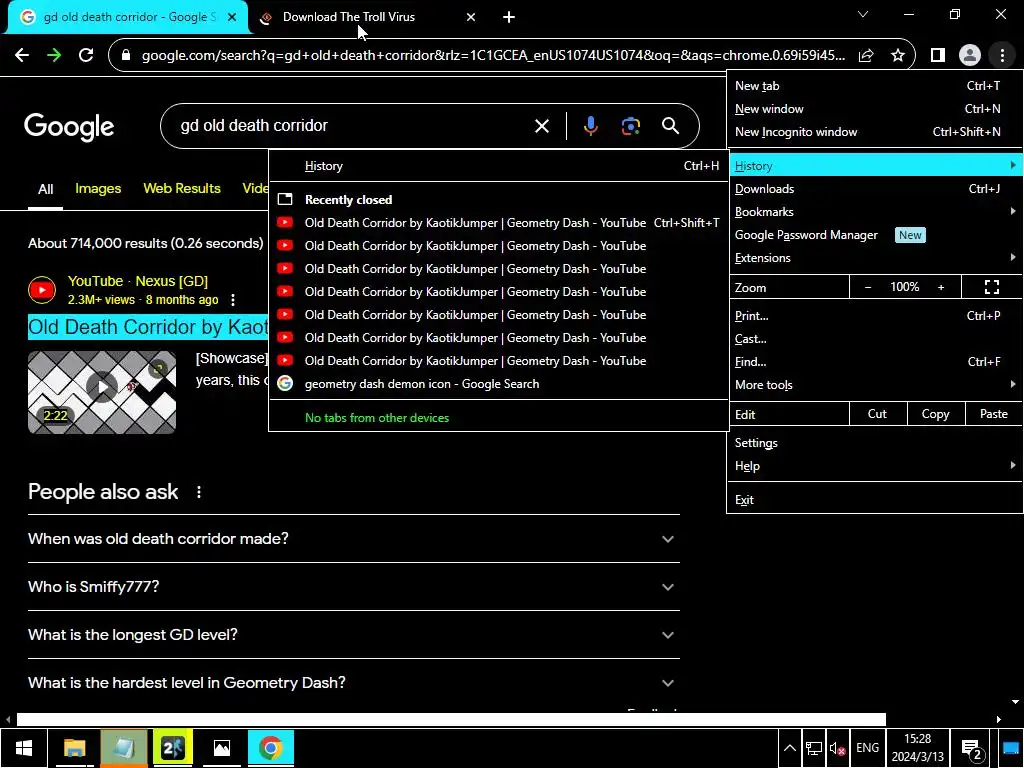Open the tab search chevron in the title bar
The width and height of the screenshot is (1024, 768).
[x=863, y=14]
